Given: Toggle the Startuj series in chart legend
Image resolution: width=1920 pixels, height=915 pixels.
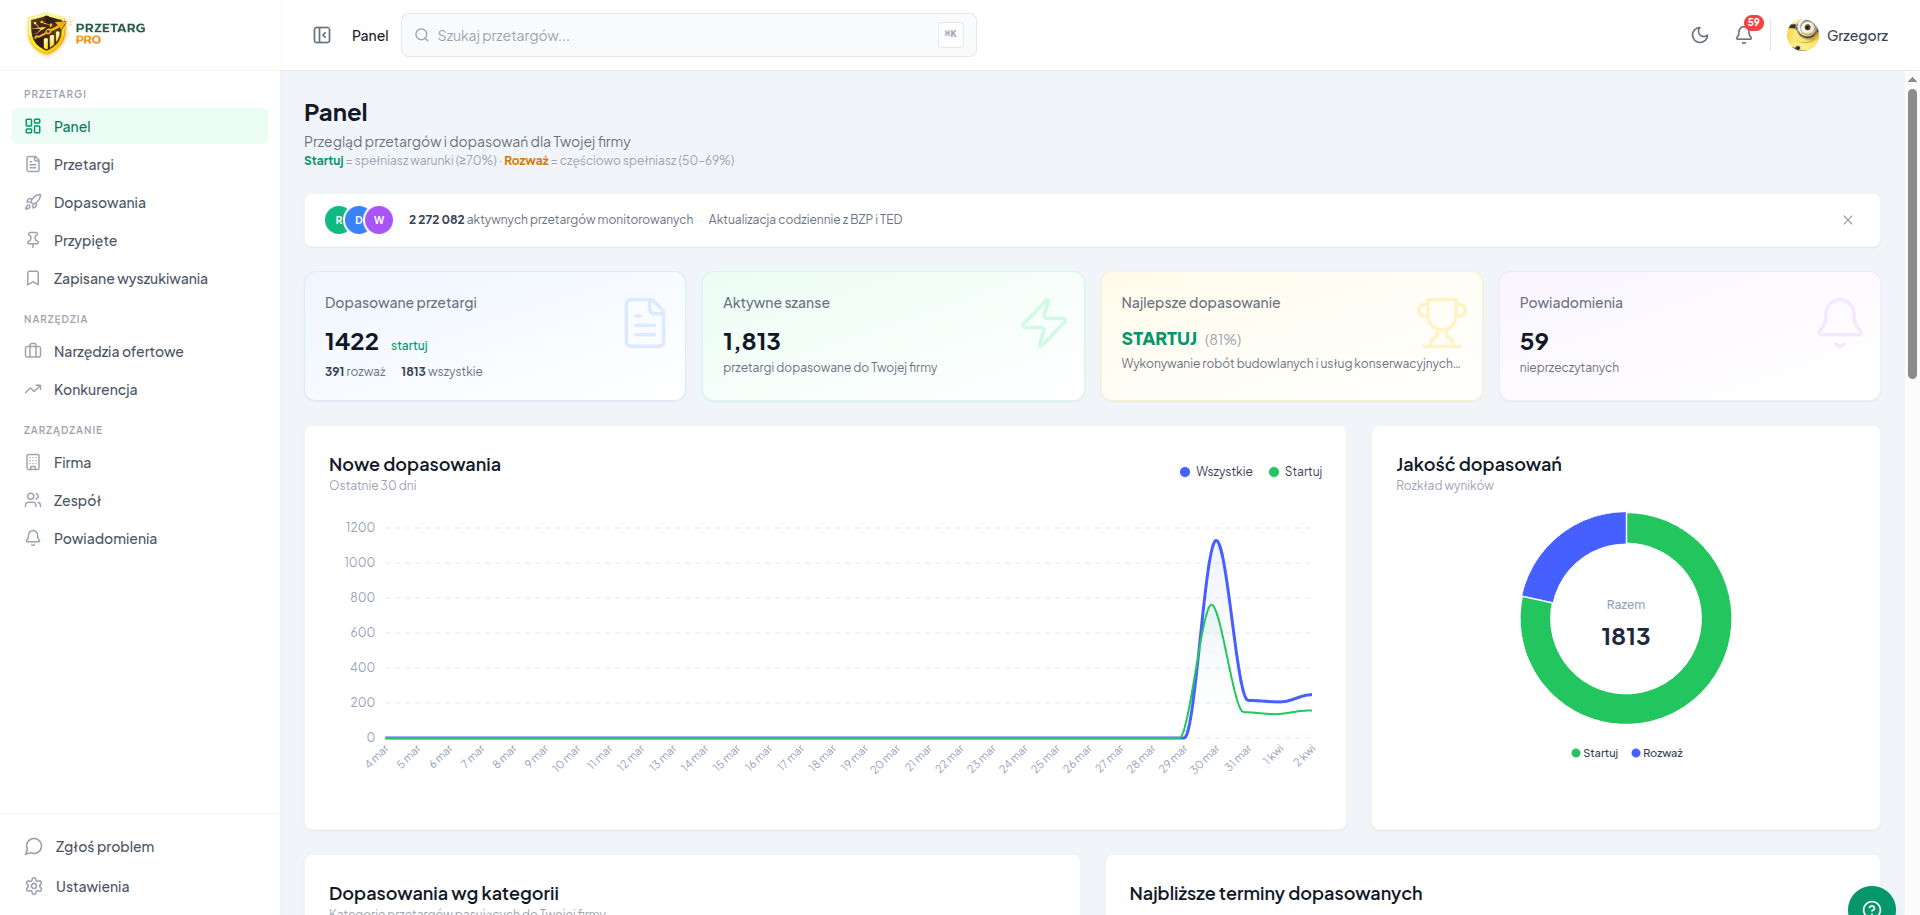Looking at the screenshot, I should 1295,472.
